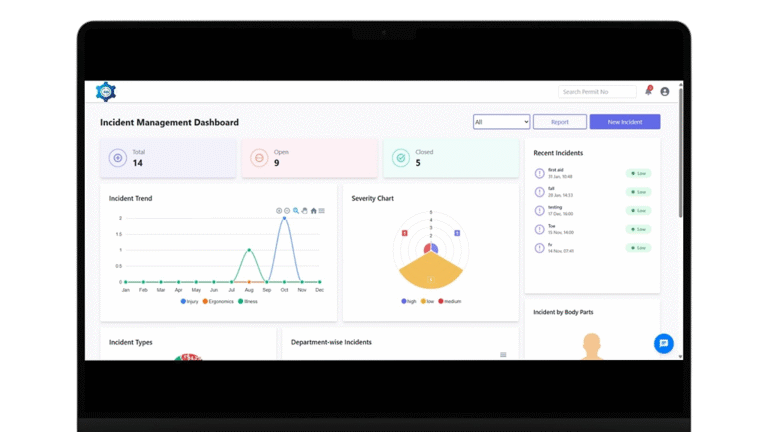Viewport: 768px width, 432px height.
Task: Click the gear logo in top-left corner
Action: point(106,92)
